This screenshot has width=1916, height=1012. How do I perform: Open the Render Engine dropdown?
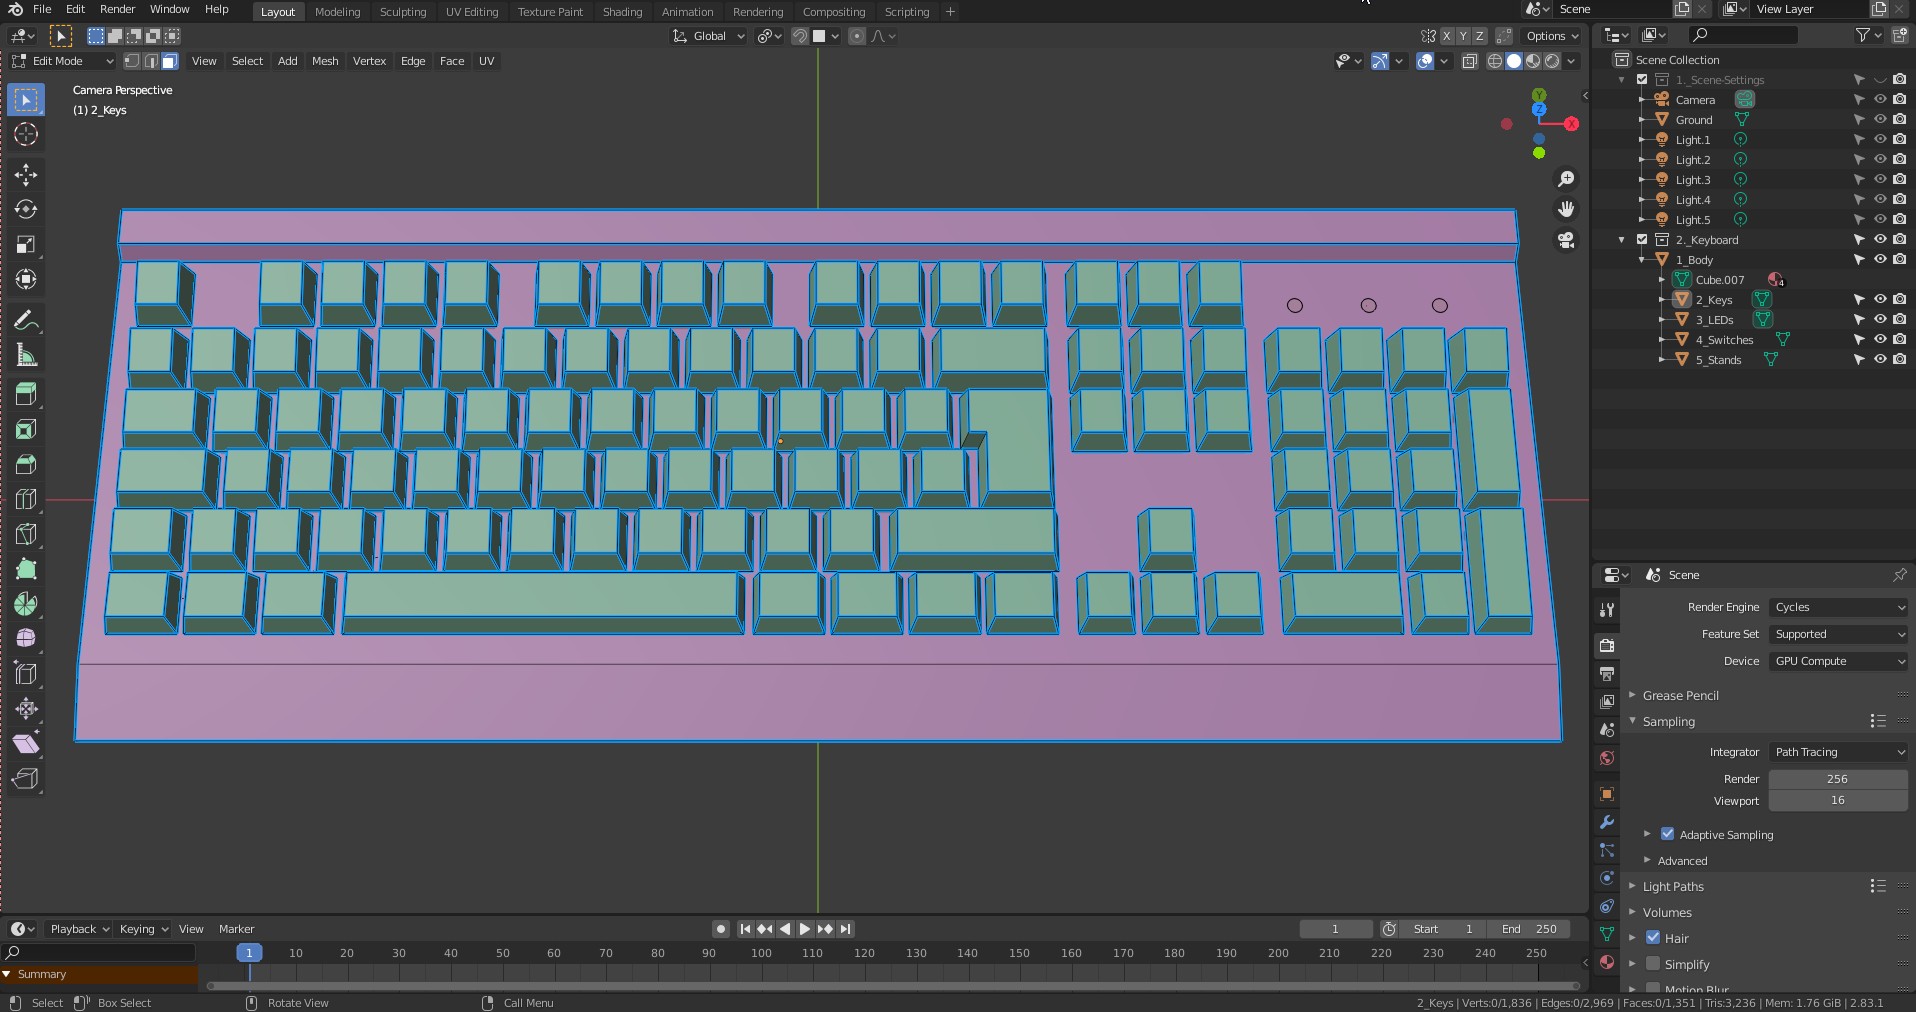[1838, 607]
